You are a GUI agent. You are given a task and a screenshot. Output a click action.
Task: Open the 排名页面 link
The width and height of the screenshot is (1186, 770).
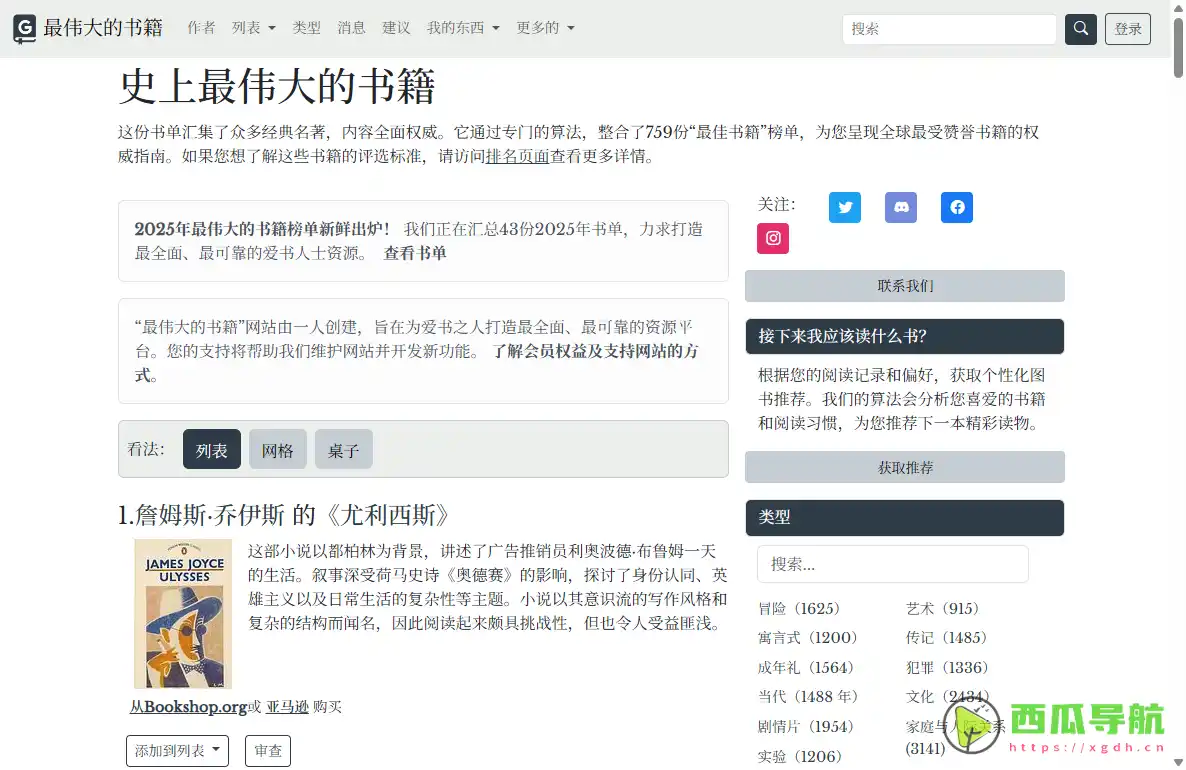point(517,157)
